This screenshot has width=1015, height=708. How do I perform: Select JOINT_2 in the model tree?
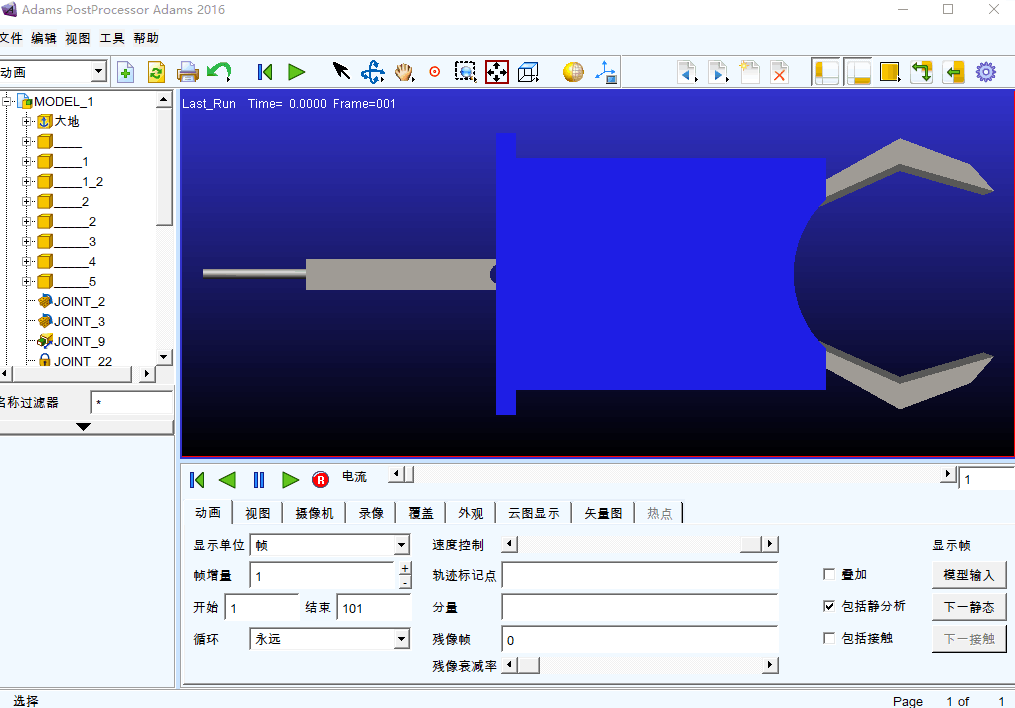79,302
